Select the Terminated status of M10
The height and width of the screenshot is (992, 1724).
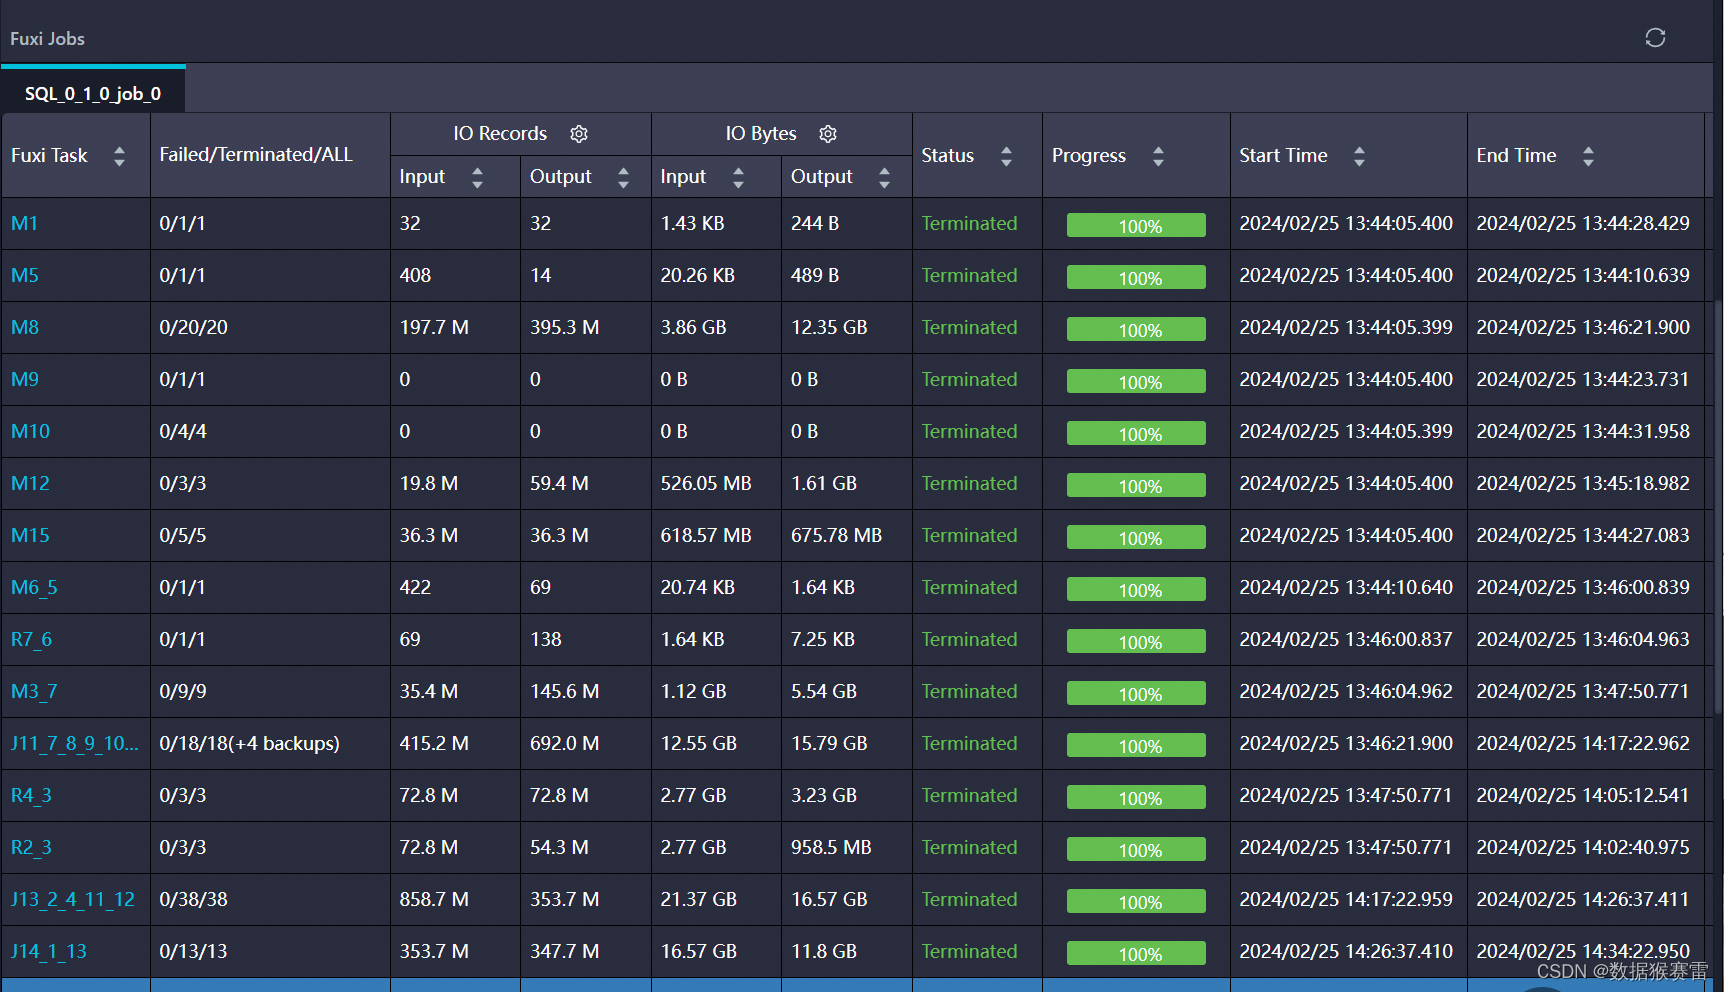pos(969,431)
